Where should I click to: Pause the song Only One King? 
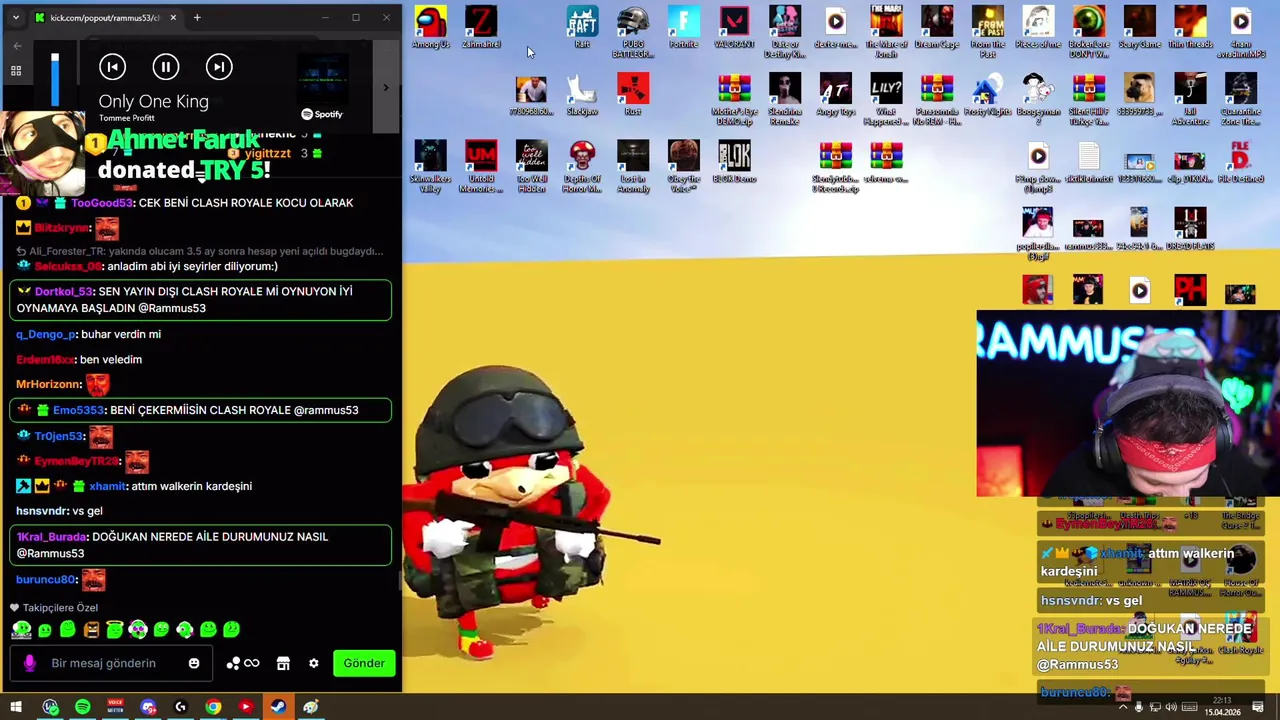tap(166, 67)
